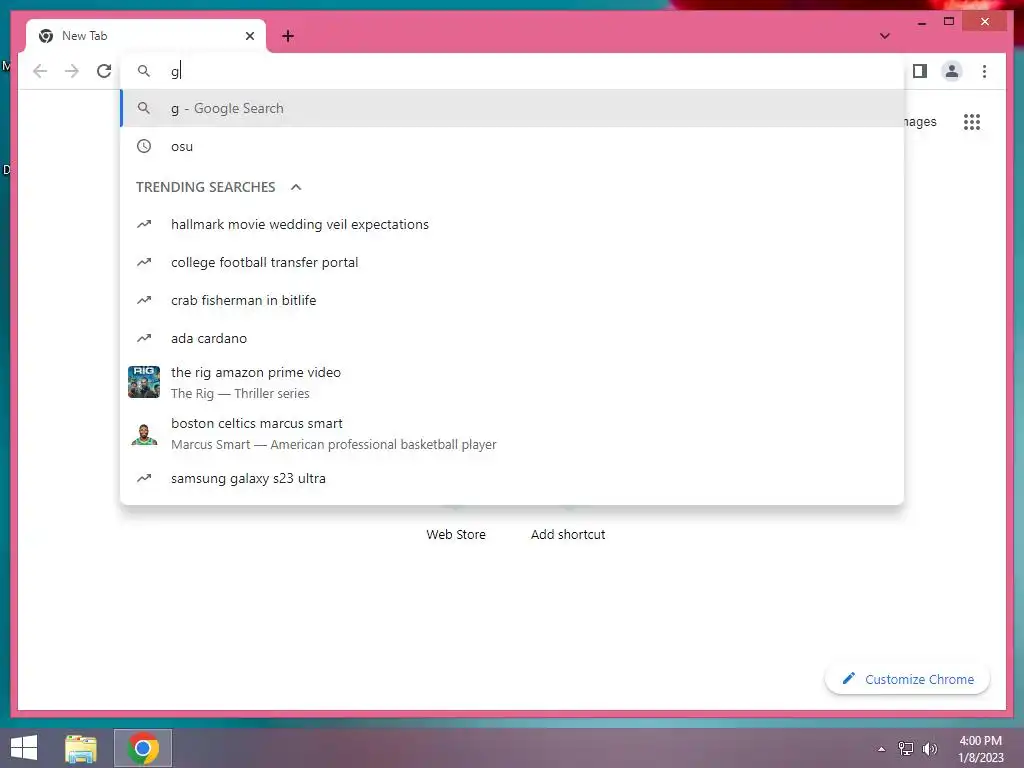Open the Windows Start menu
Screen dimensions: 1024x768
(x=24, y=748)
